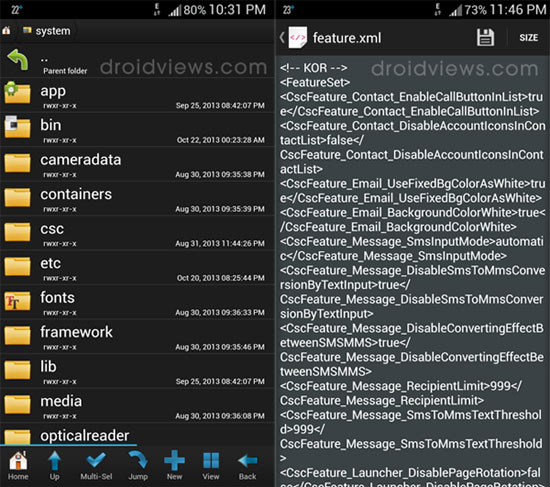Tap the right status bar battery 73% indicator

[476, 10]
